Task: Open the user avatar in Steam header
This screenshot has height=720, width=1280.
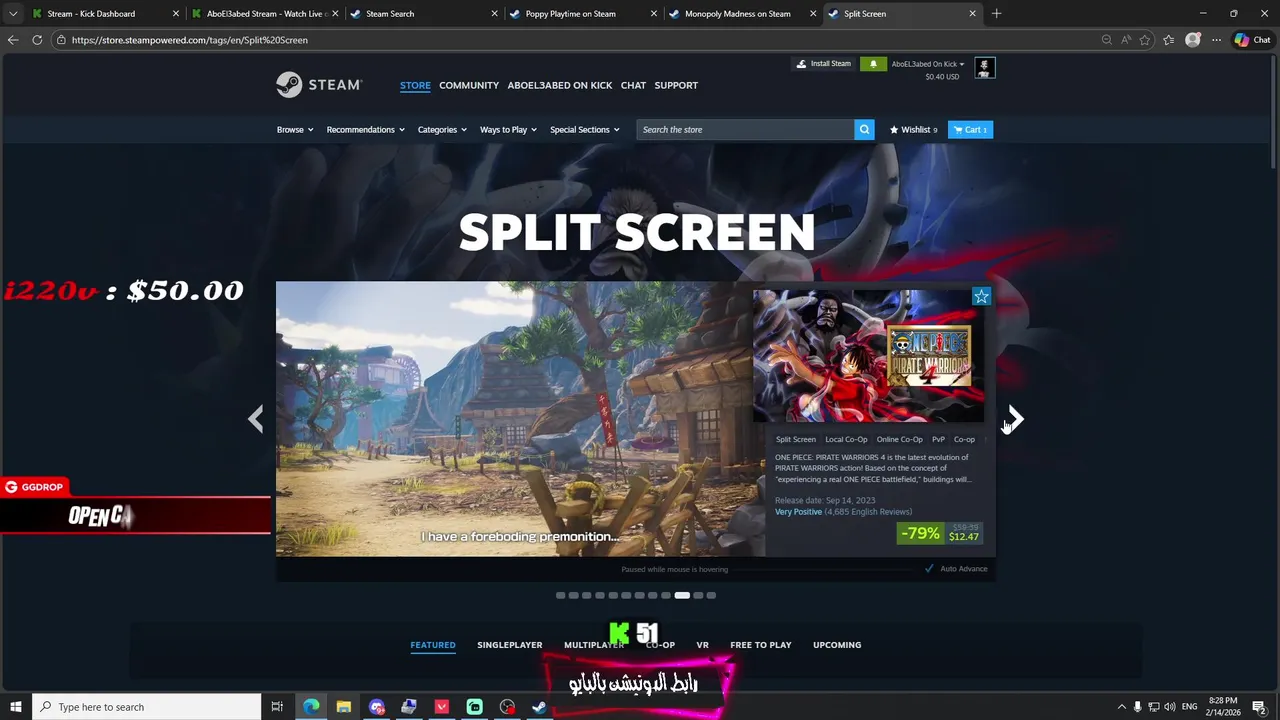Action: [985, 68]
